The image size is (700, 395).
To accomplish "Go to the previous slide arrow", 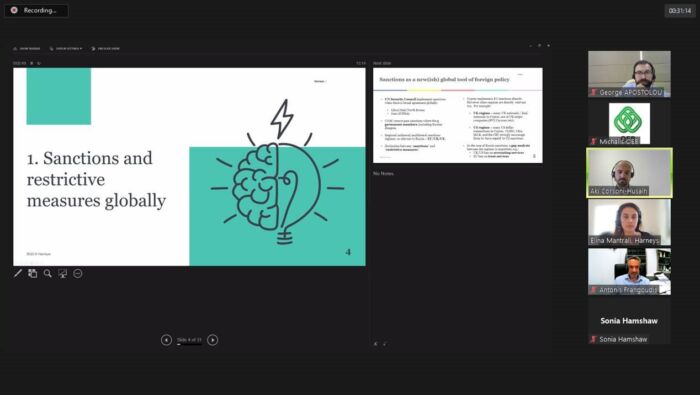I will (x=166, y=340).
